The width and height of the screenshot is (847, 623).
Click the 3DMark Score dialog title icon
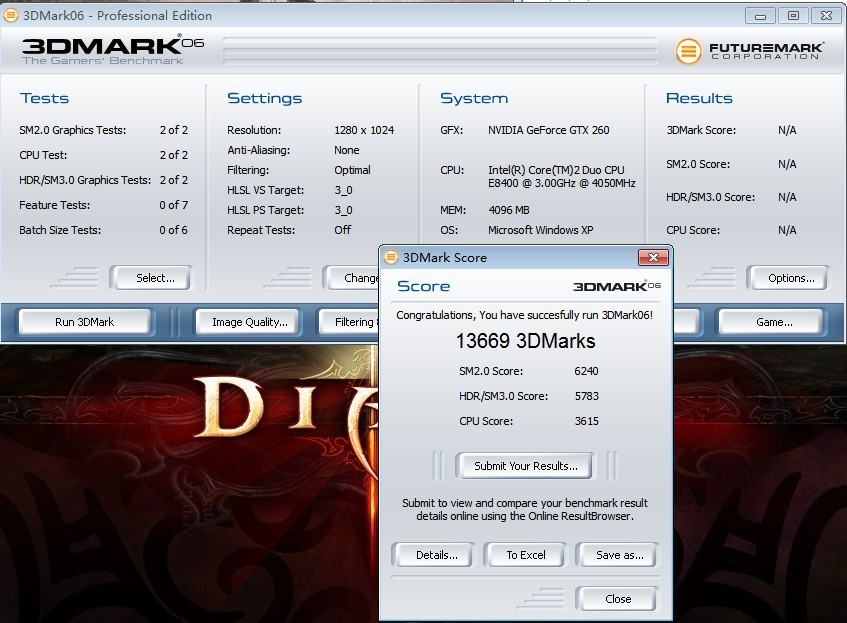tap(391, 258)
